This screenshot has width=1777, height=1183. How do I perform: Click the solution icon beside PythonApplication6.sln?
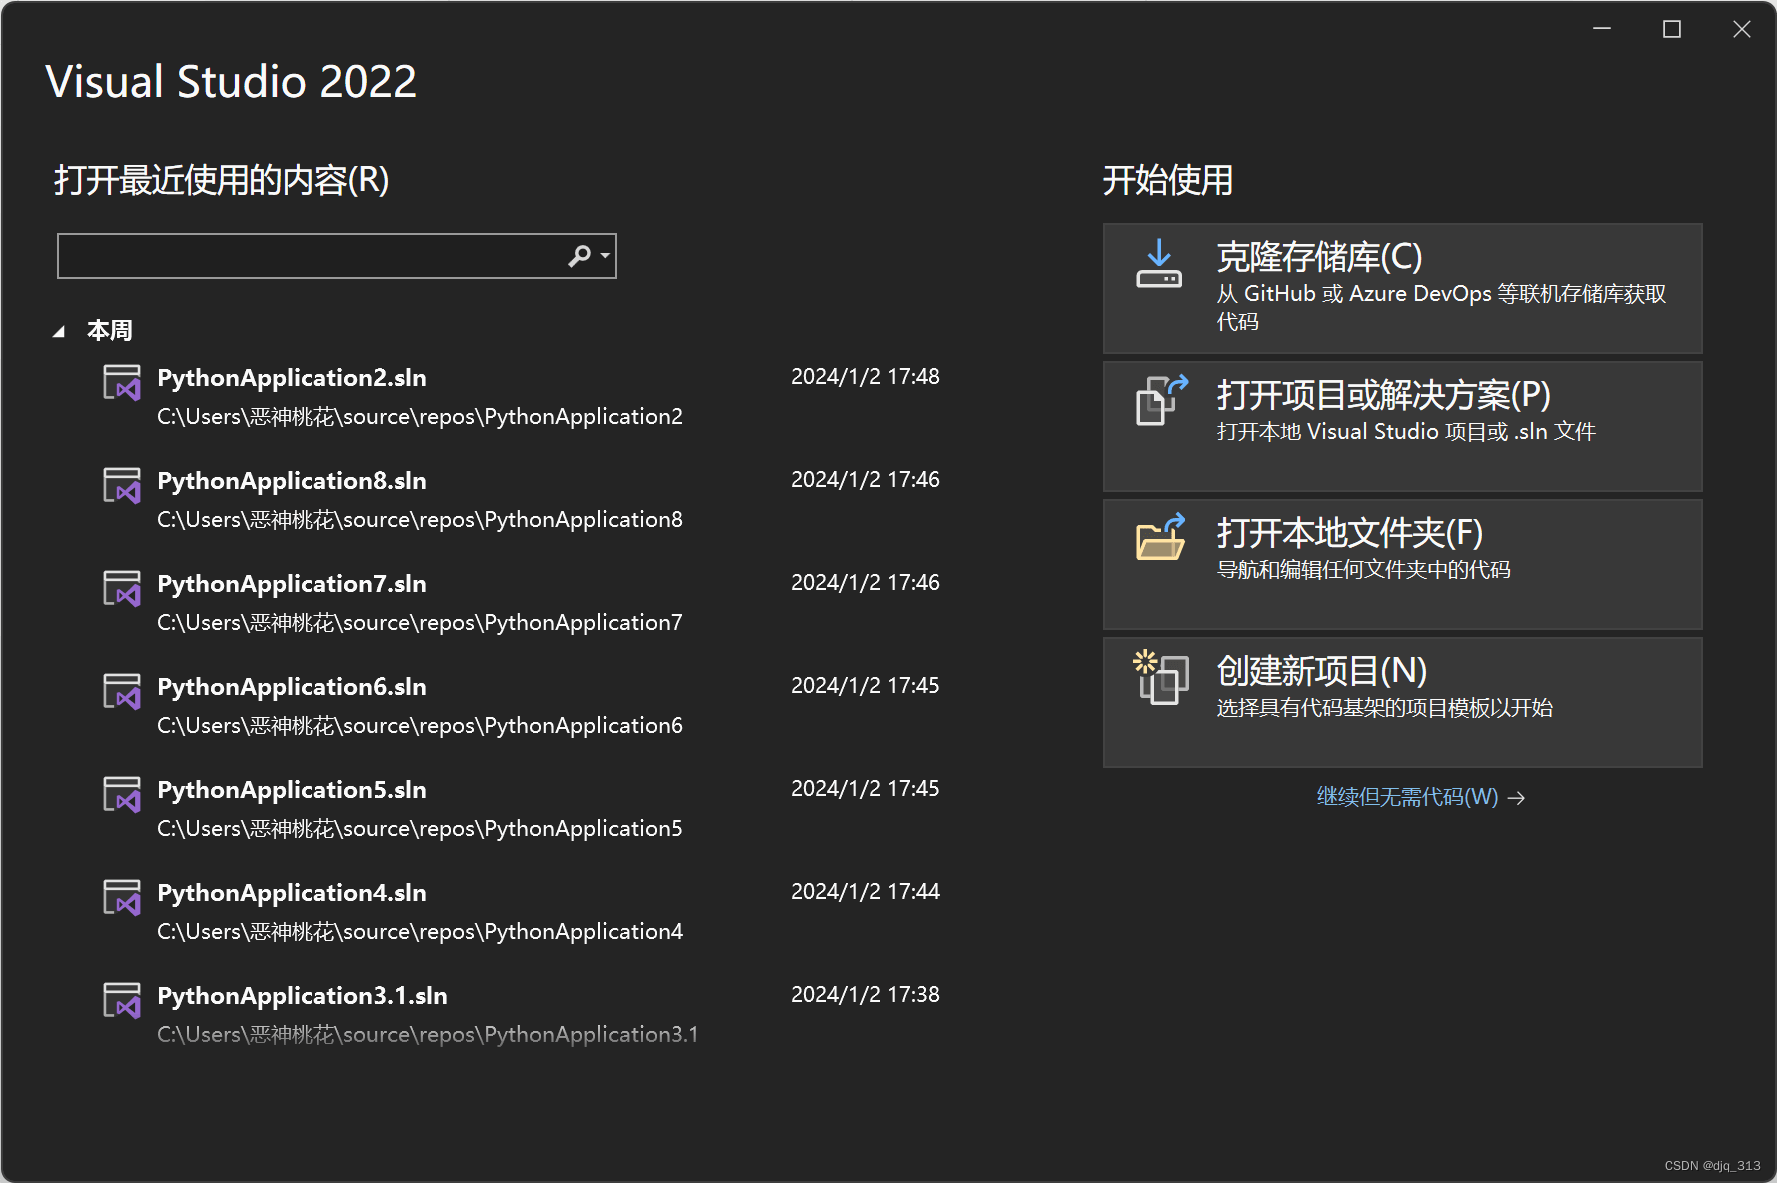tap(122, 691)
